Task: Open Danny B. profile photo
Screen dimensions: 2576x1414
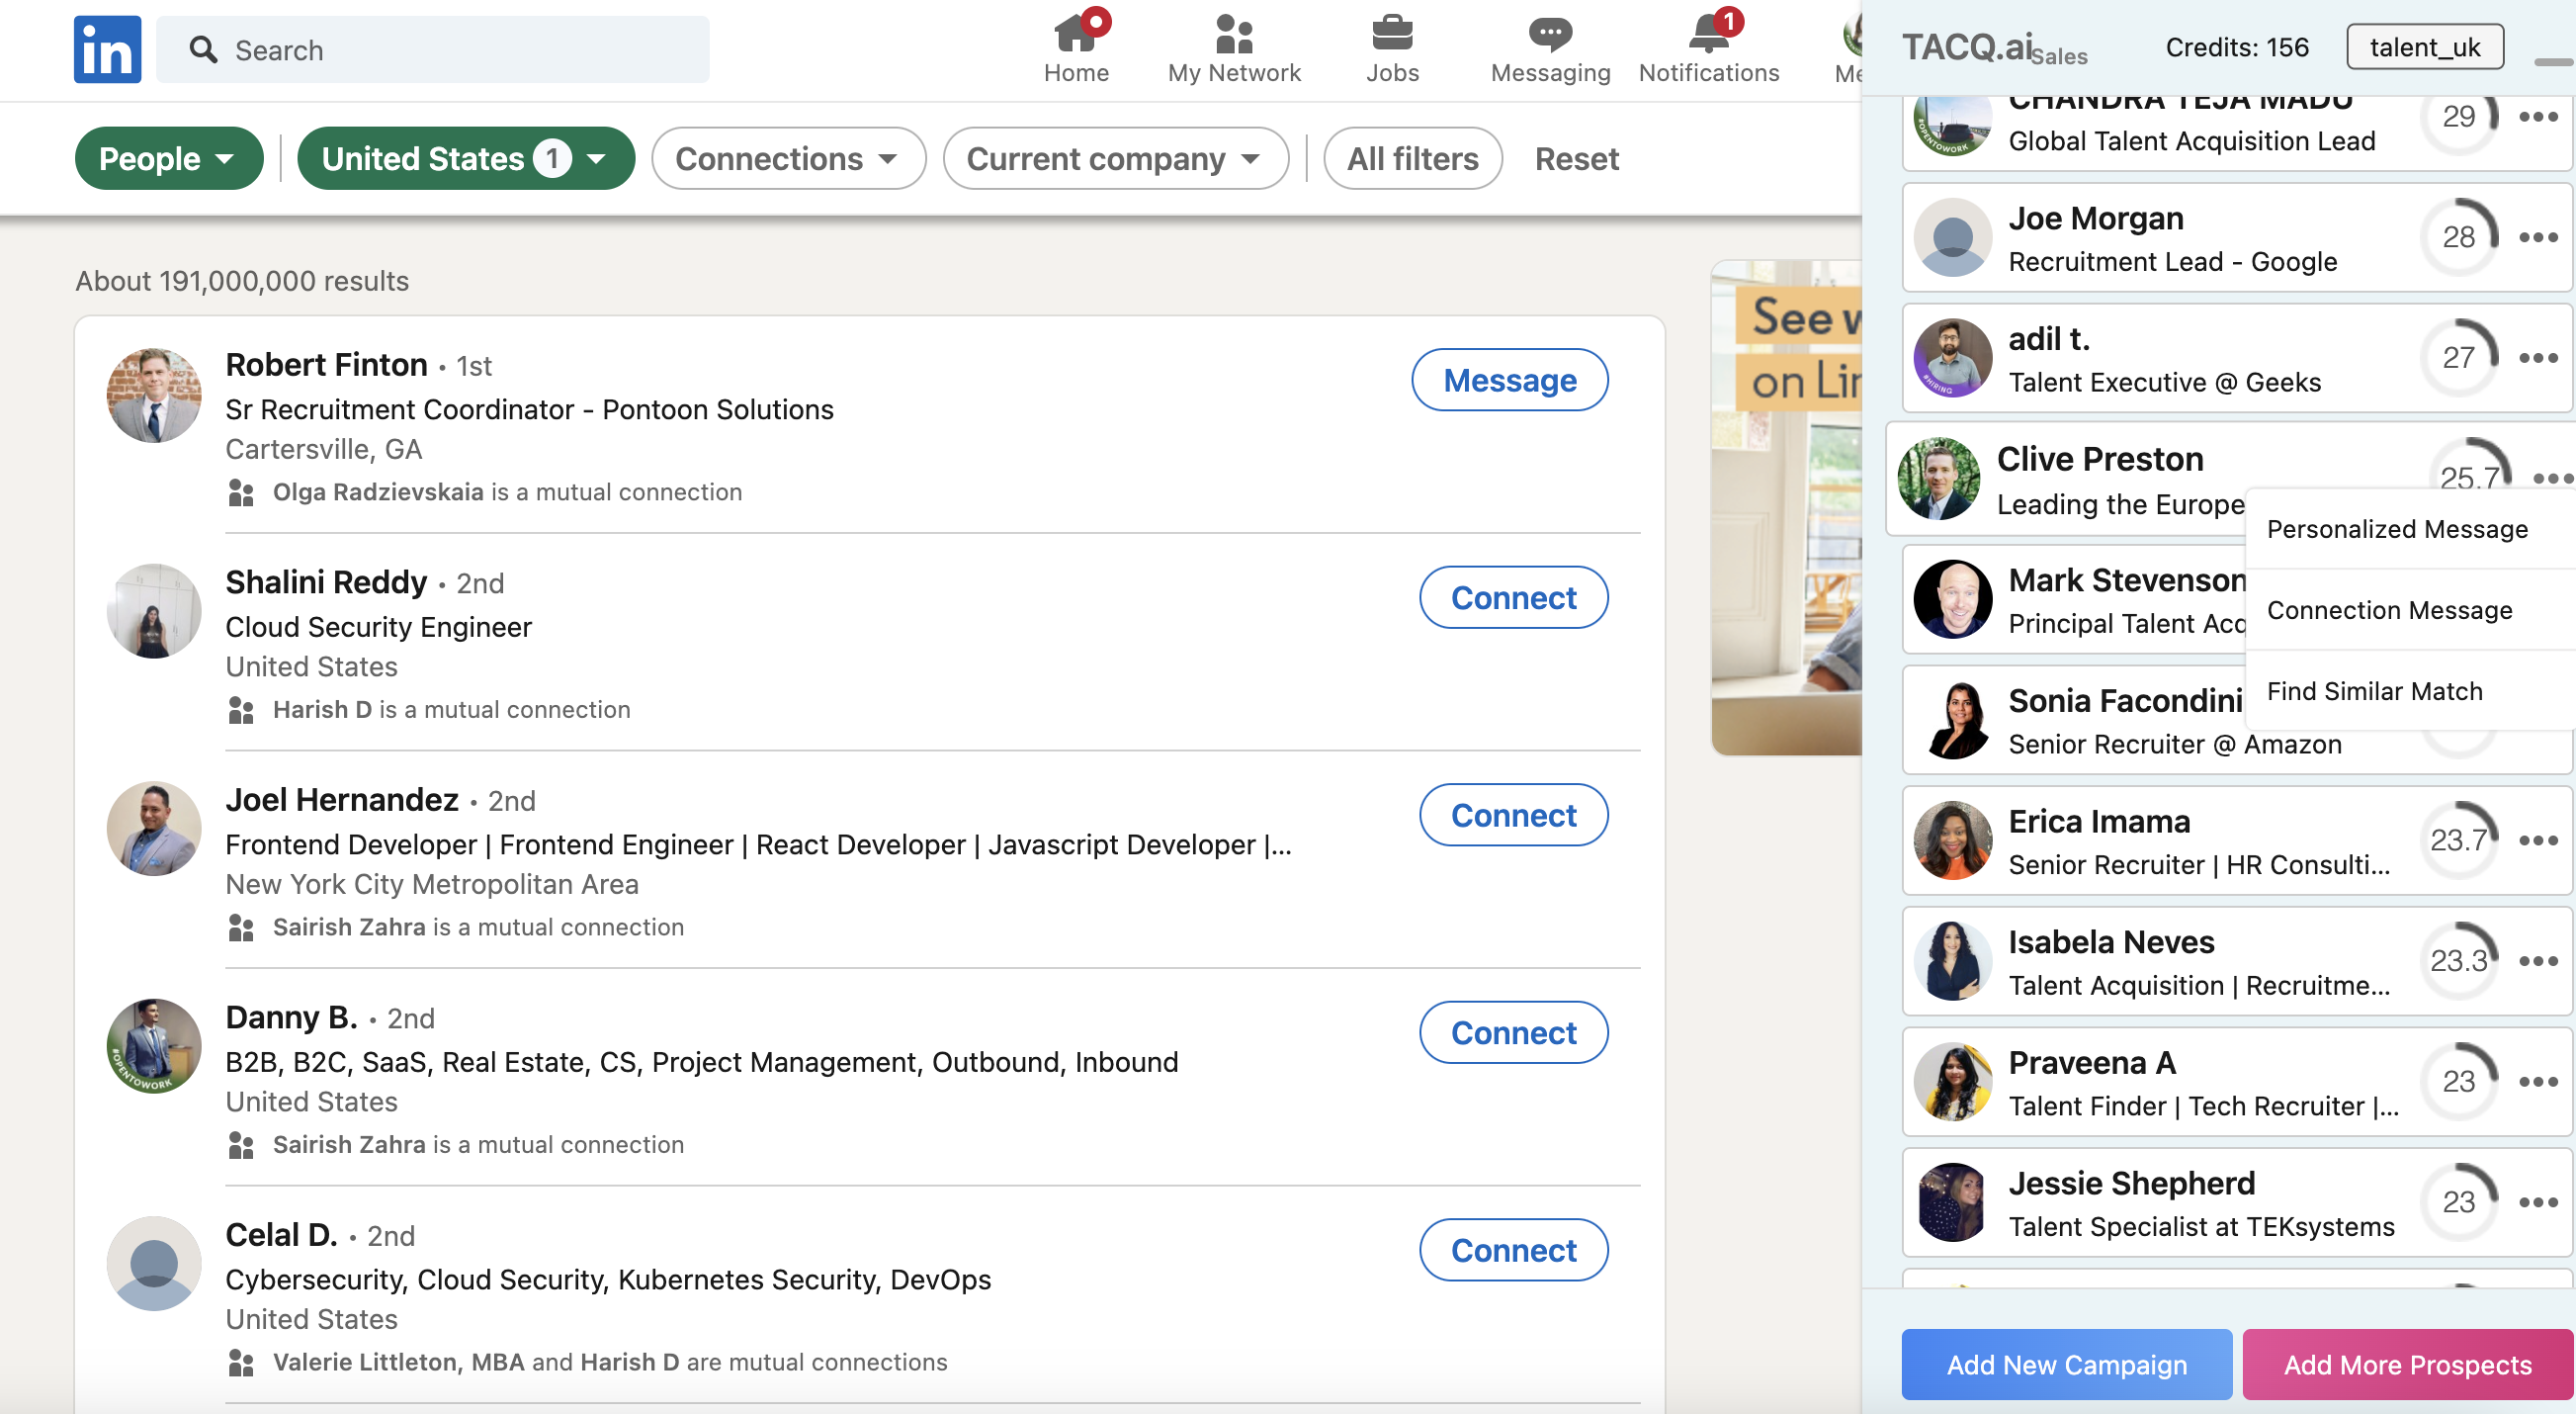Action: (154, 1046)
